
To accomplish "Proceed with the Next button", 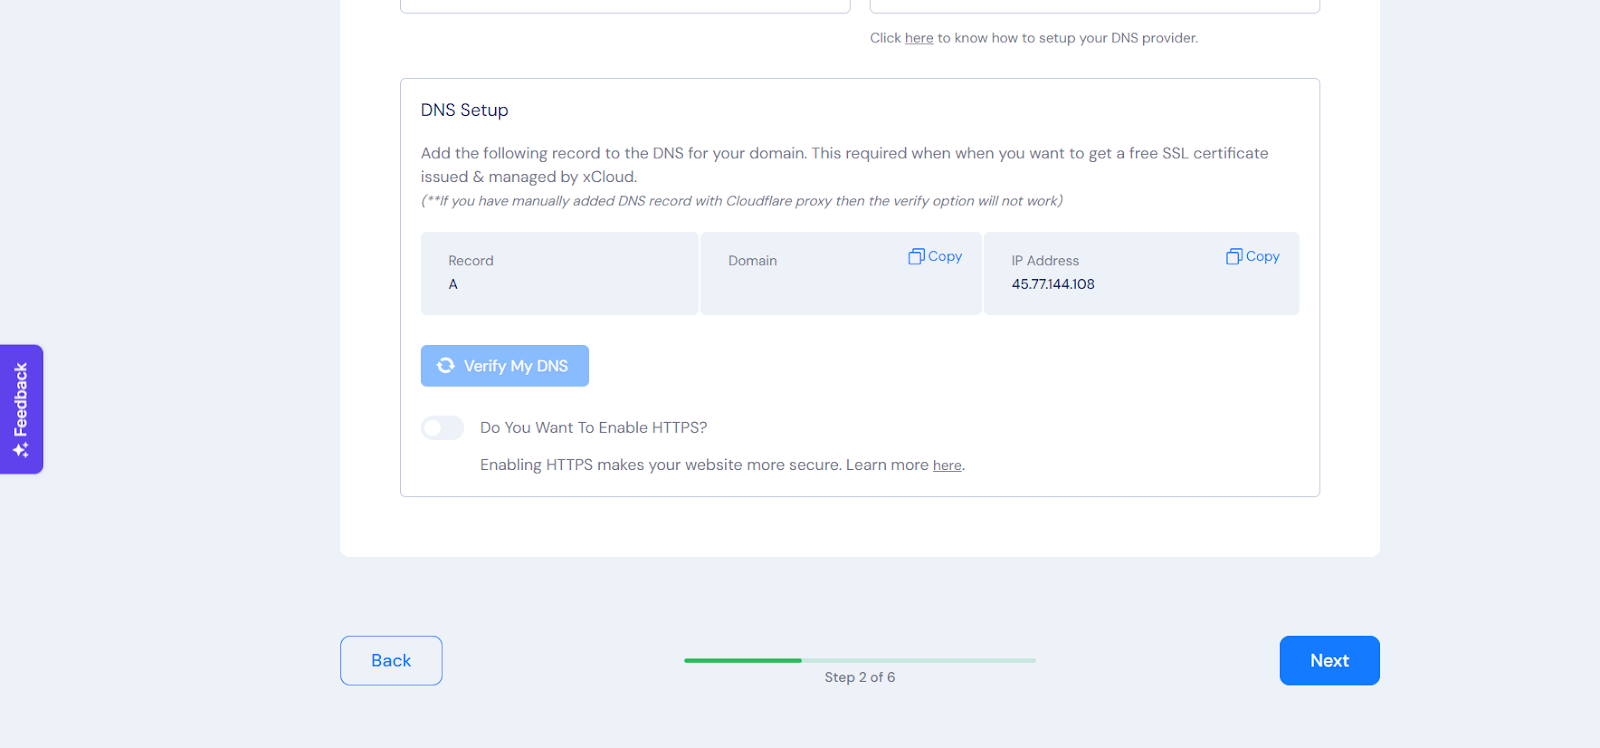I will point(1330,661).
